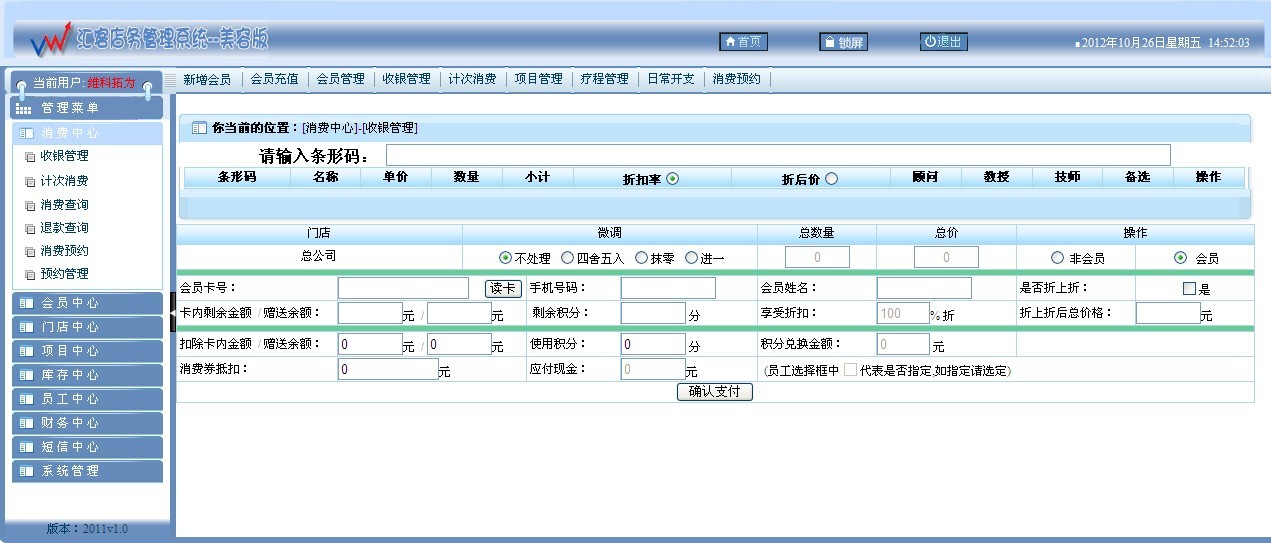Click the 手机号码 input field
1271x543 pixels.
668,288
